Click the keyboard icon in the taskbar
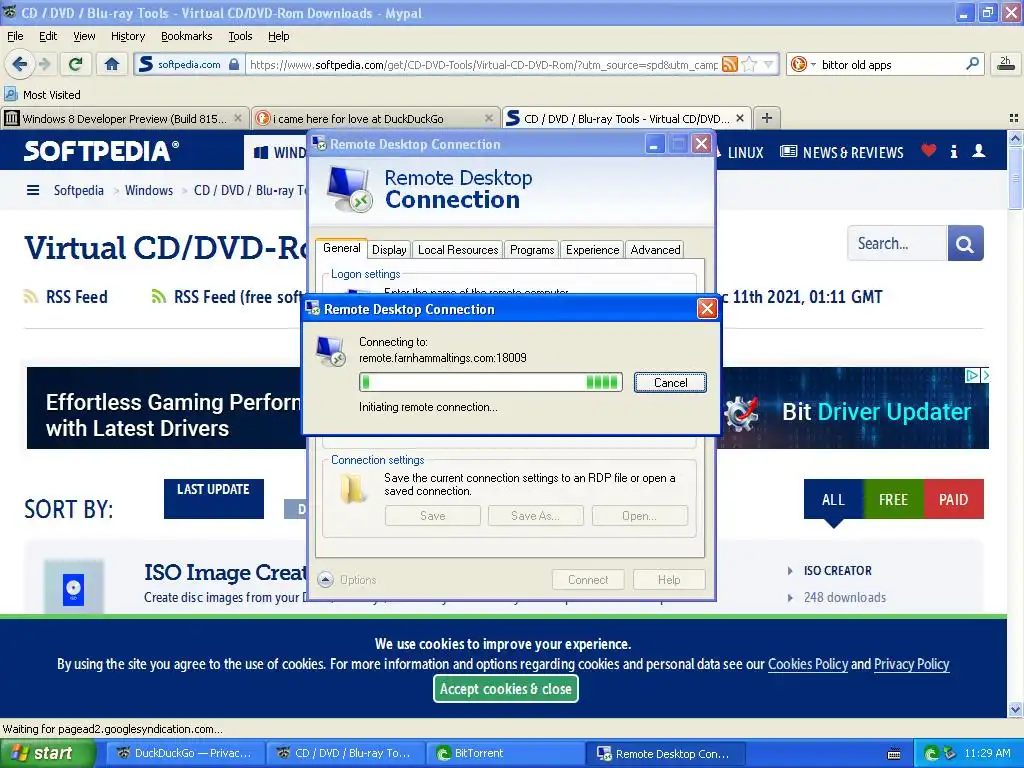 coord(894,754)
